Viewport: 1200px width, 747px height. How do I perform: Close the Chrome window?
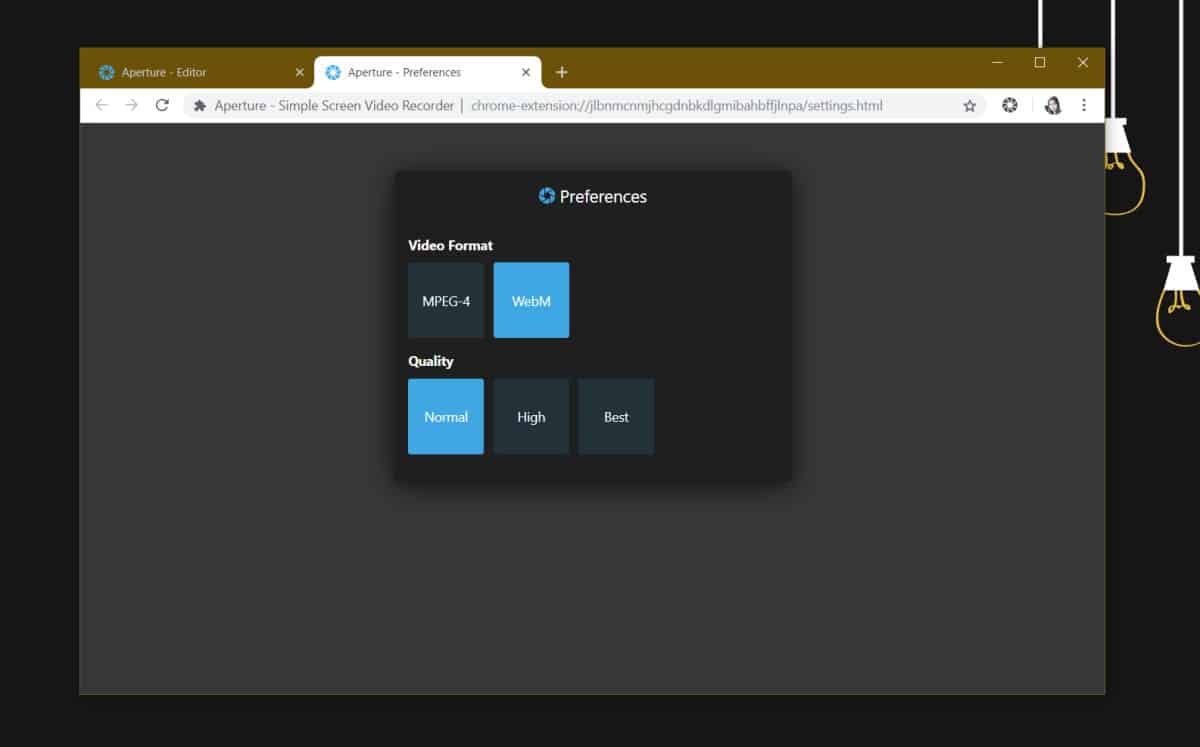(x=1083, y=62)
